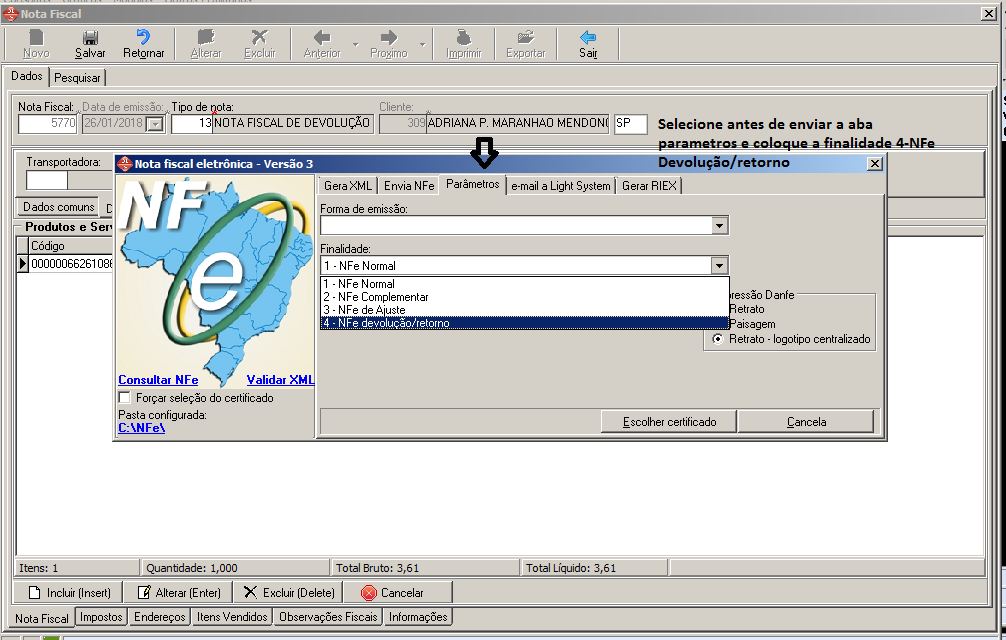
Task: Open the e-mail a Light System tab
Action: tap(561, 186)
